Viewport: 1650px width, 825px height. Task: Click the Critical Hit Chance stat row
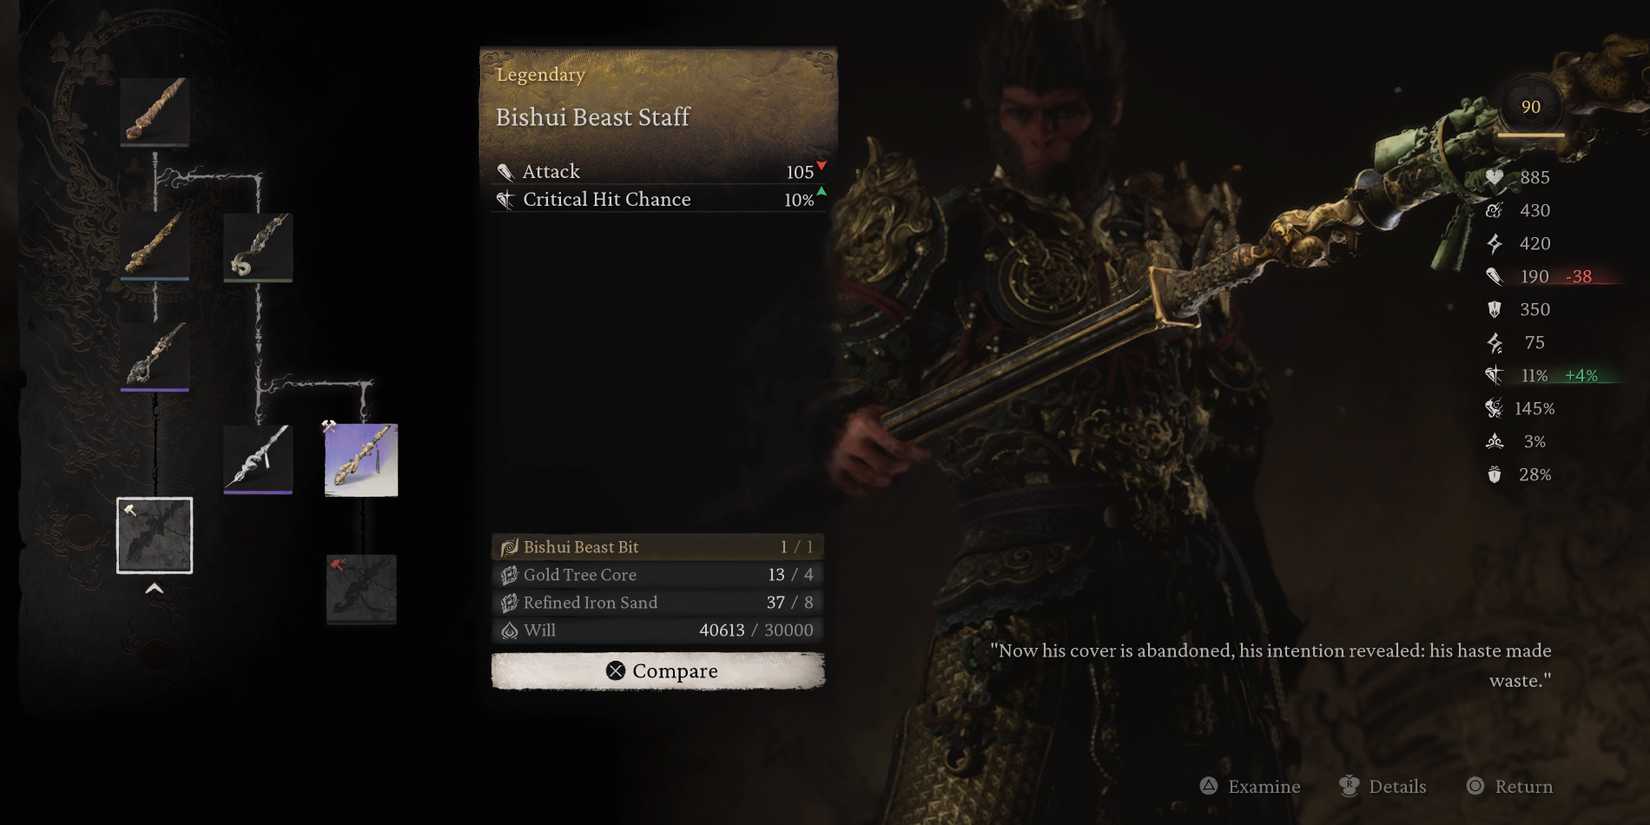[660, 199]
